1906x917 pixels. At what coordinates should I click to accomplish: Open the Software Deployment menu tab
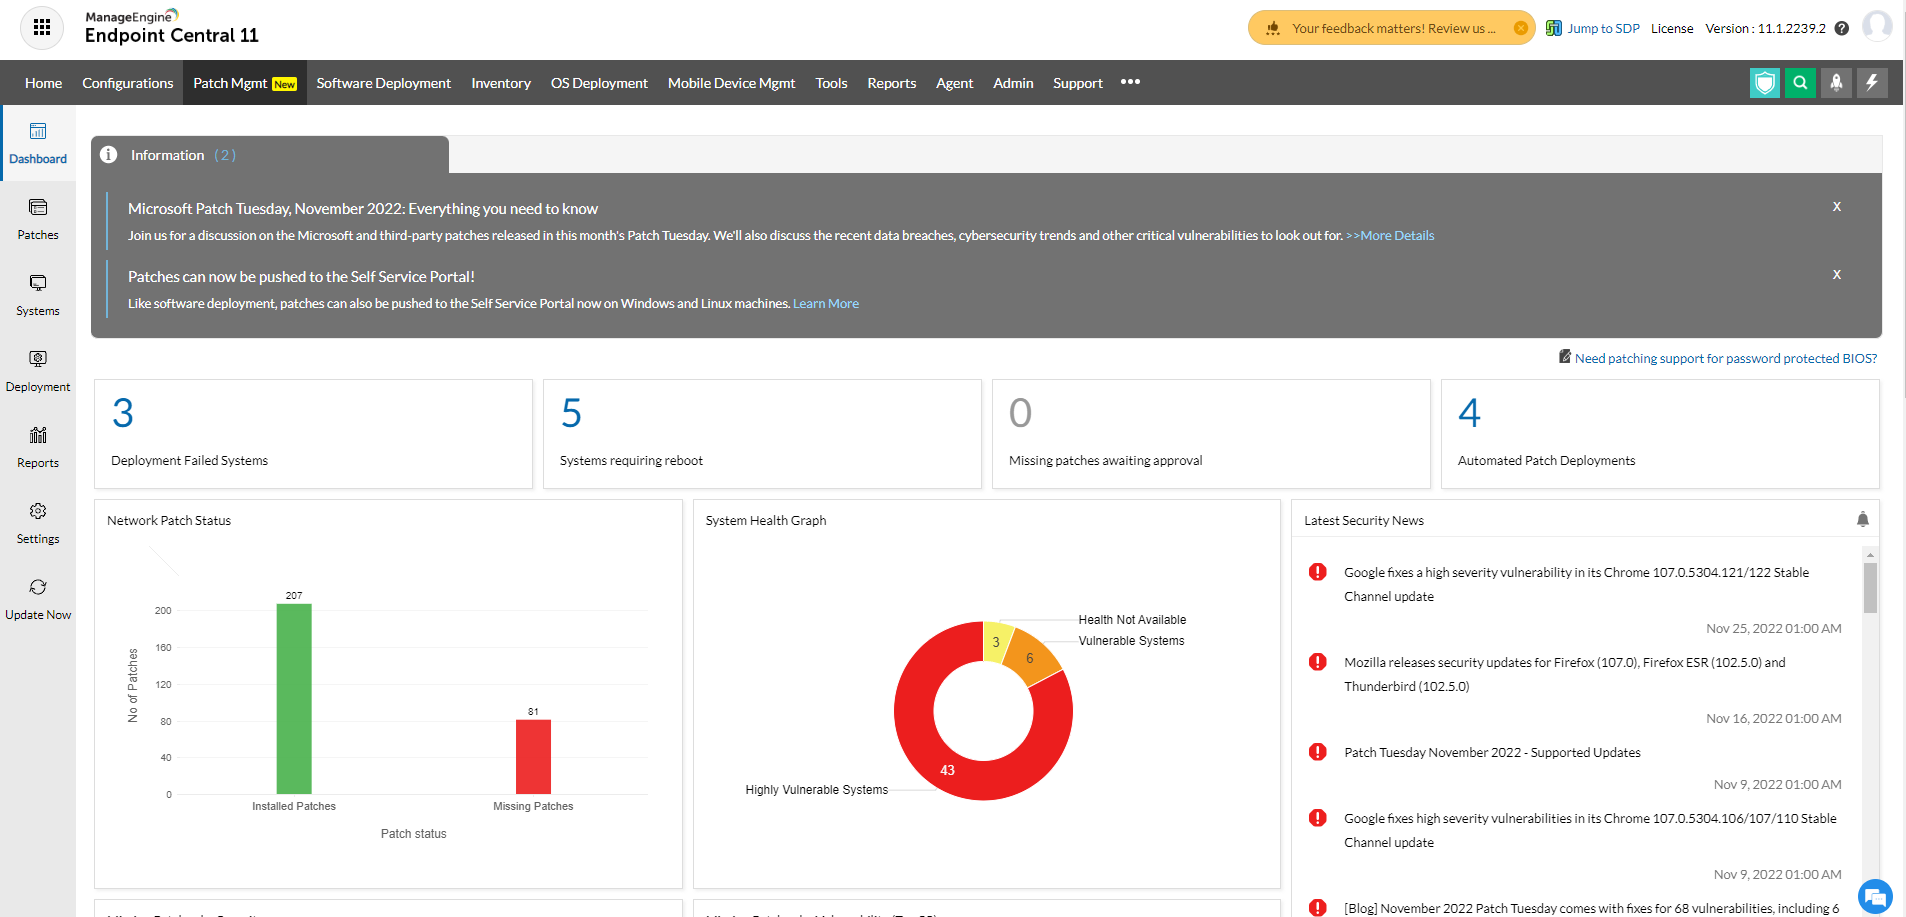coord(383,83)
